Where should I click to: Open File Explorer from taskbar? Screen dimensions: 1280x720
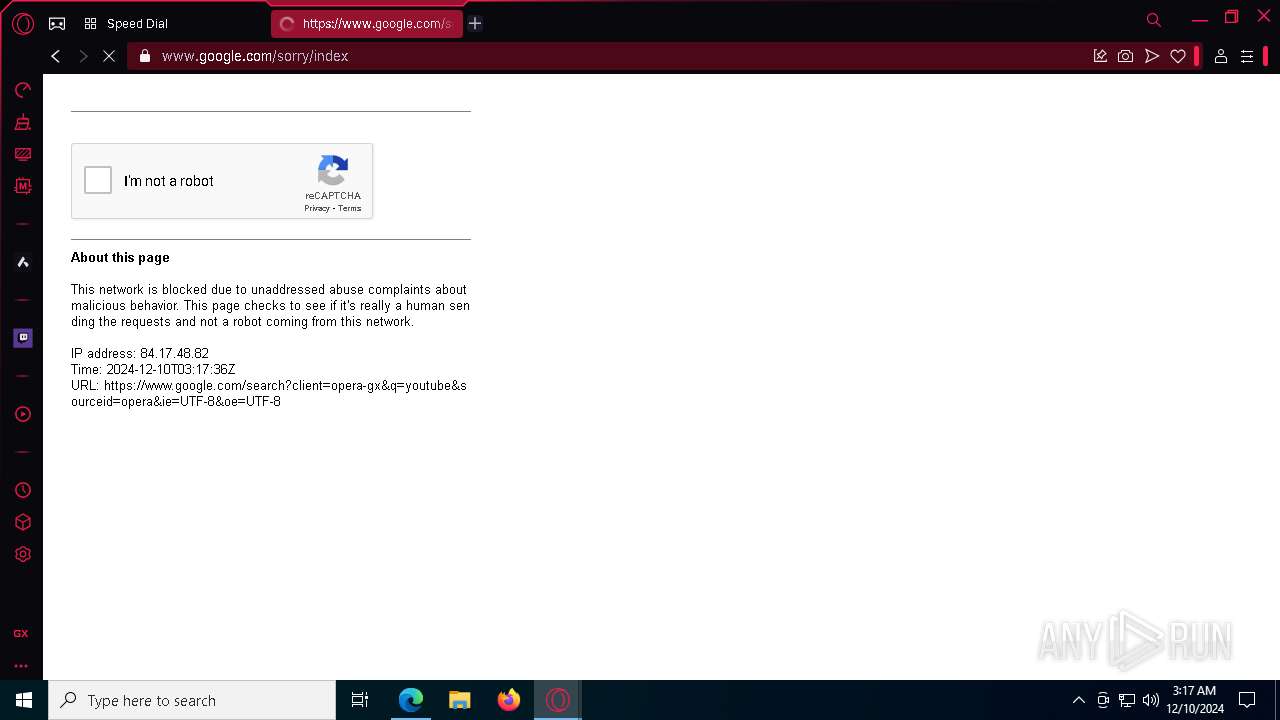pyautogui.click(x=460, y=700)
